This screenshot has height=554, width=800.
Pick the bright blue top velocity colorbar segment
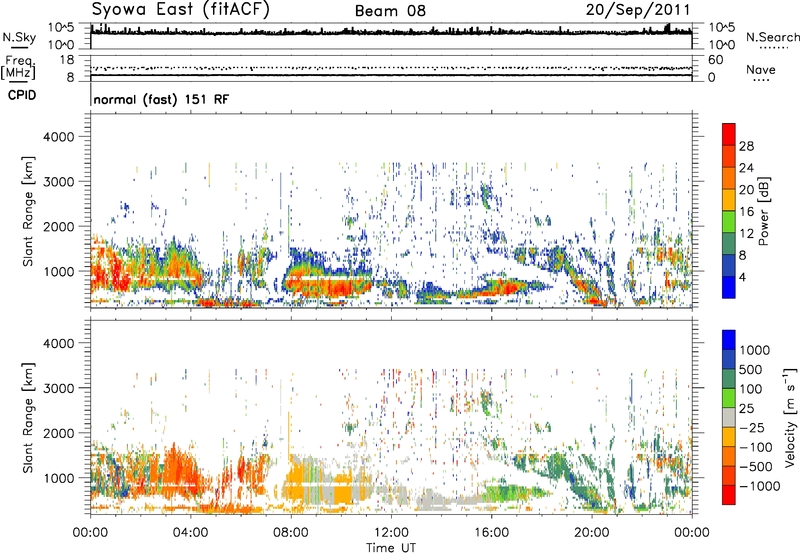click(x=729, y=340)
